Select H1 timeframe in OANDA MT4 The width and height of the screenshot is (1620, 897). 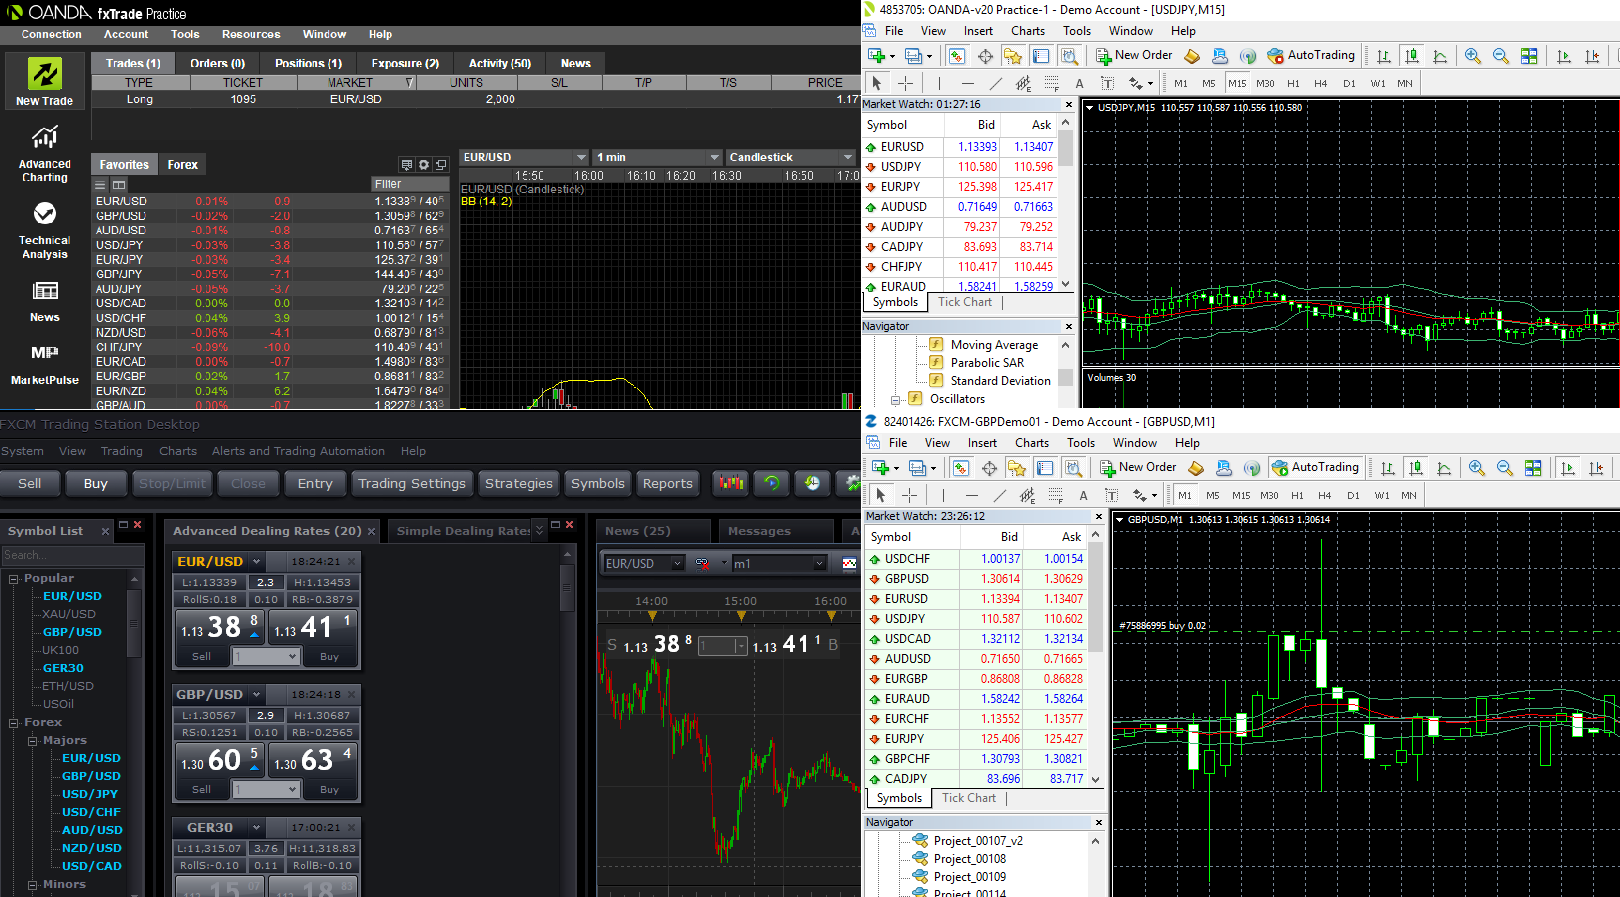click(x=1293, y=83)
